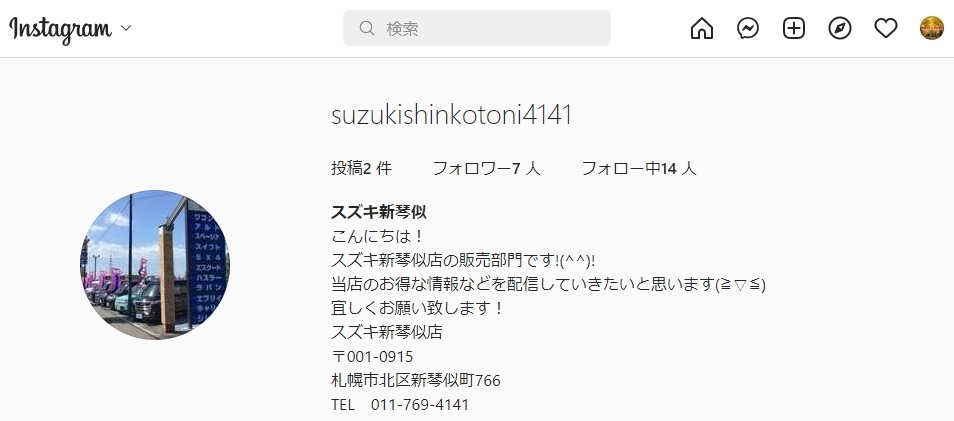Show activity notifications heart icon
The width and height of the screenshot is (954, 421).
tap(886, 28)
